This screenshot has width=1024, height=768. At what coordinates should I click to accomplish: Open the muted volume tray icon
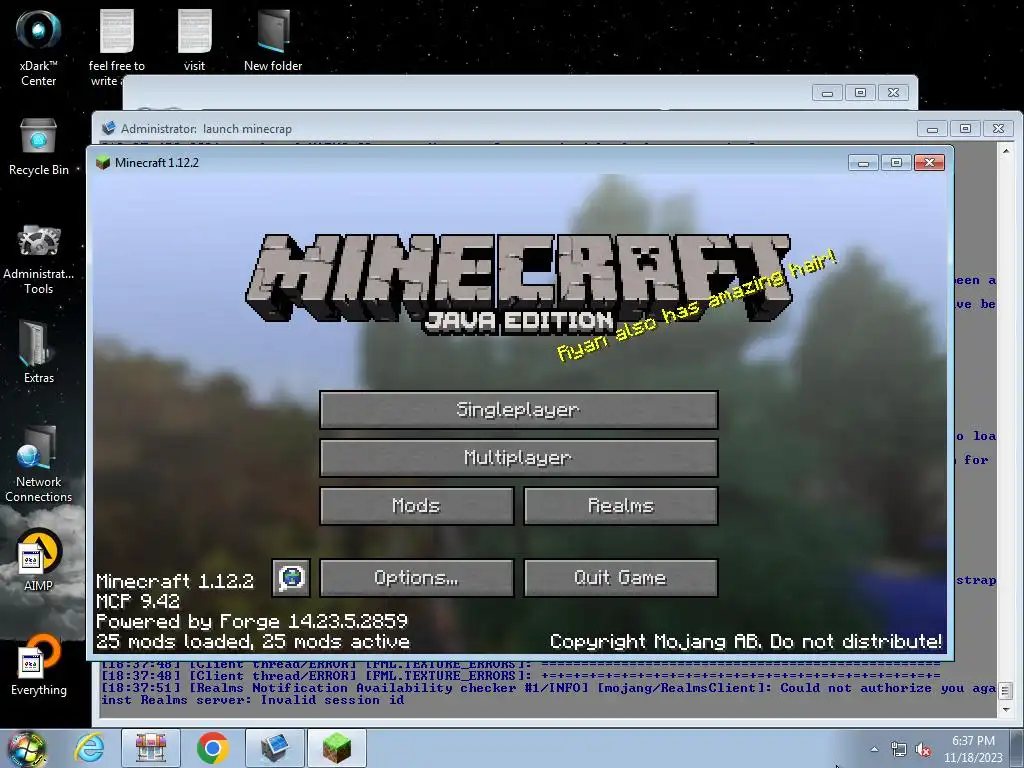pos(923,749)
